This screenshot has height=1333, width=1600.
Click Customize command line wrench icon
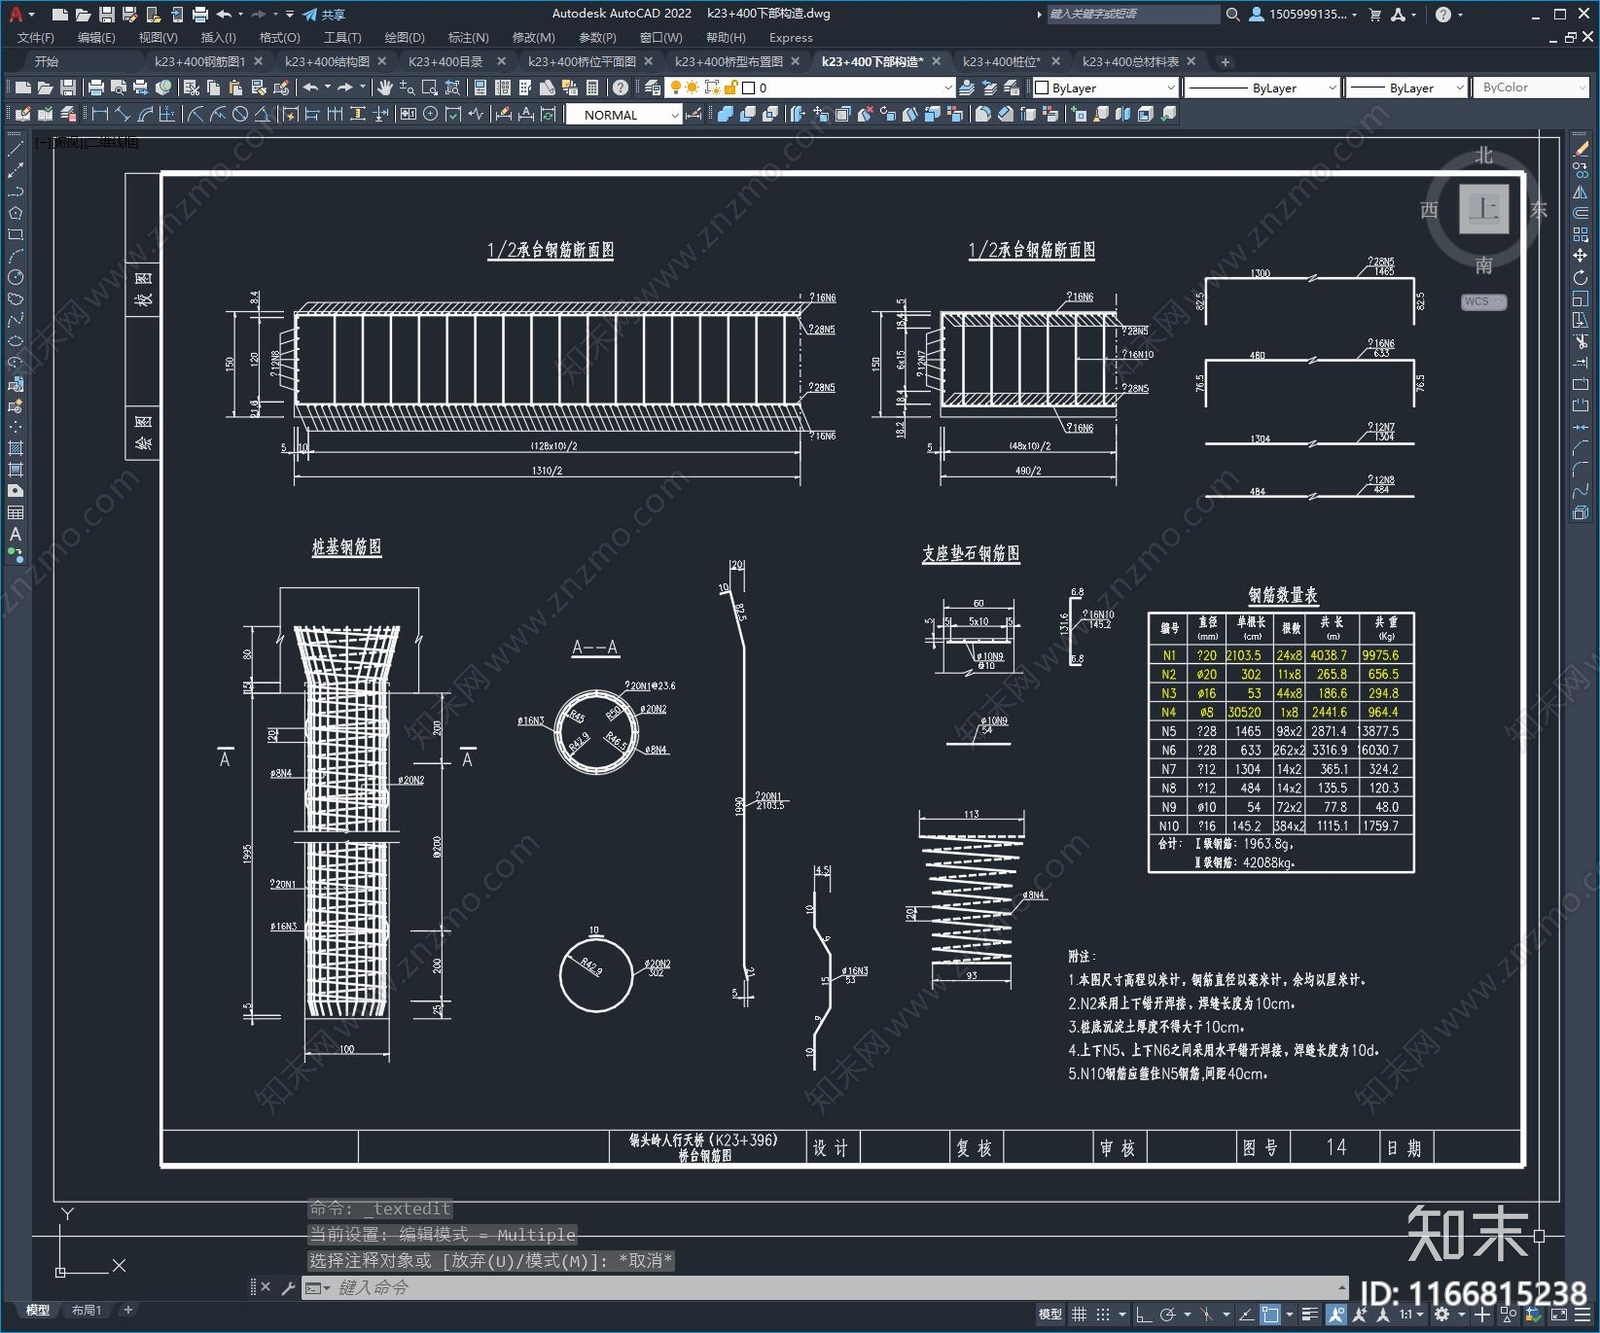tap(288, 1288)
